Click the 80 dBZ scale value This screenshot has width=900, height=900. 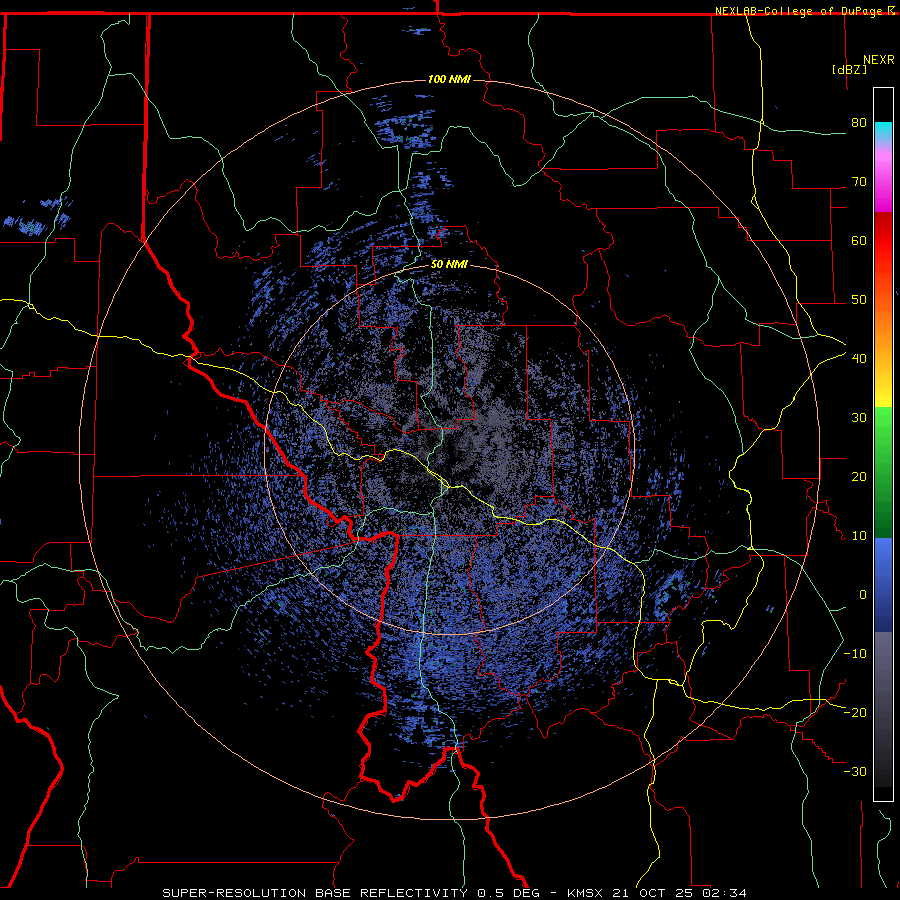tap(859, 123)
